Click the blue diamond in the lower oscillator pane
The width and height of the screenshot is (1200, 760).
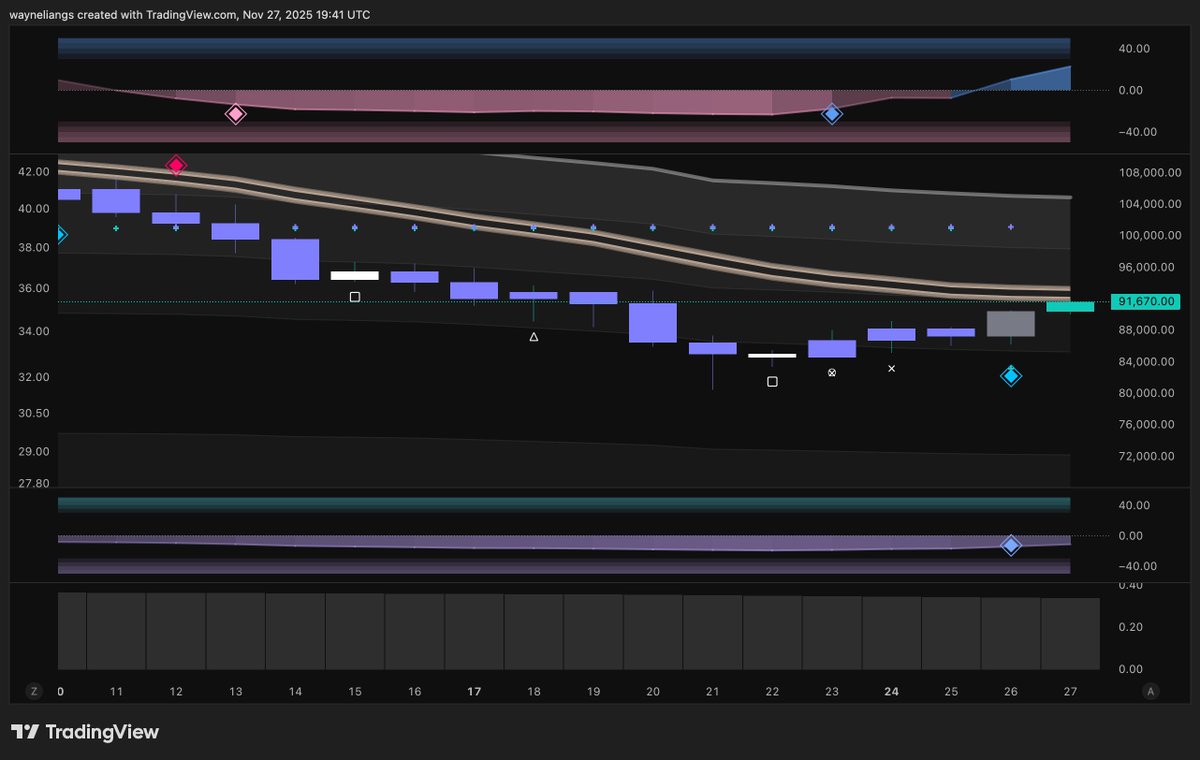(1011, 545)
